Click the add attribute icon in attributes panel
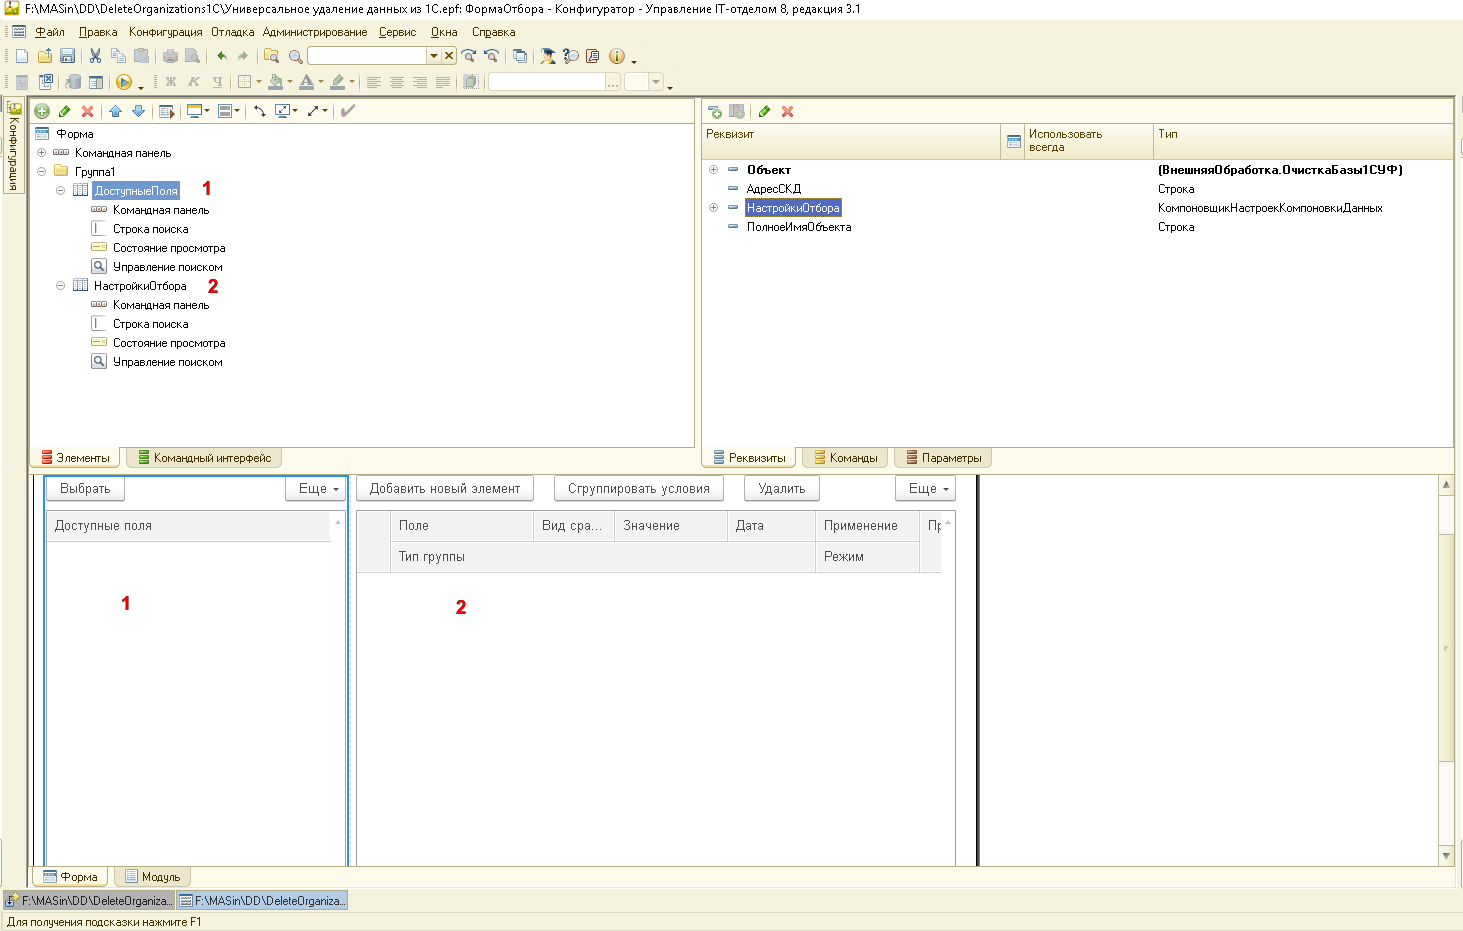The height and width of the screenshot is (931, 1463). pyautogui.click(x=715, y=112)
